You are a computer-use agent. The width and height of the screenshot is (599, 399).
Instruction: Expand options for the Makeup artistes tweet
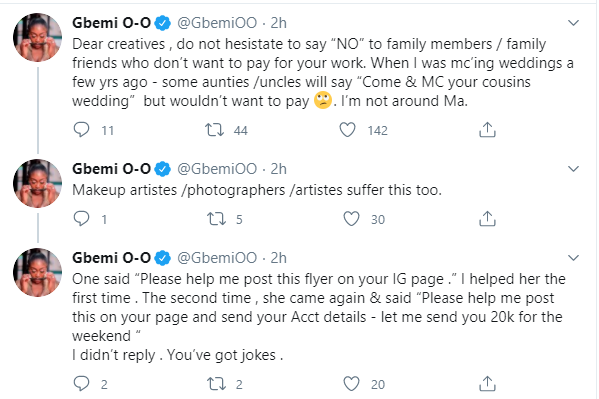click(573, 169)
